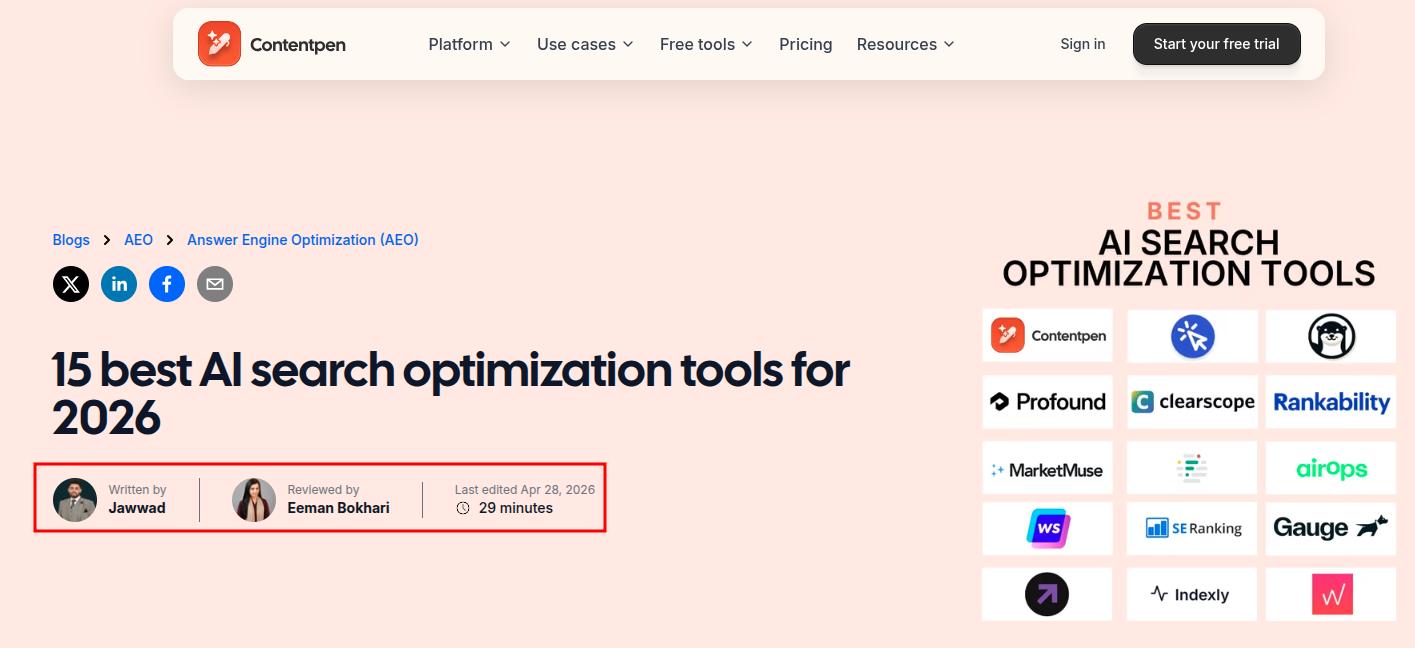Click the AI SEARCH OPTIMIZATION TOOLS heading
Viewport: 1415px width, 648px height.
point(1189,258)
